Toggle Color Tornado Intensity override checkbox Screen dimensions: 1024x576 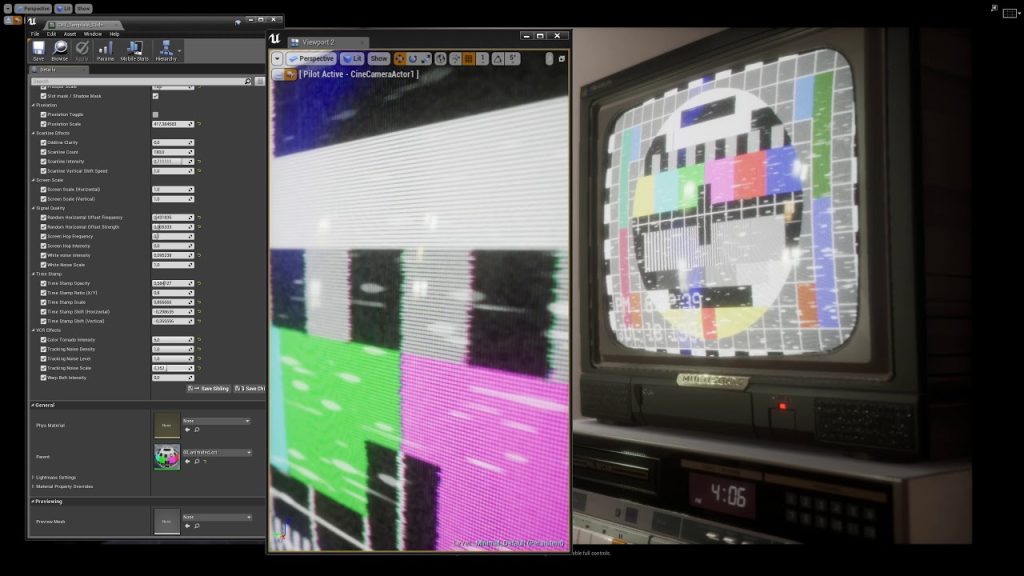point(44,340)
